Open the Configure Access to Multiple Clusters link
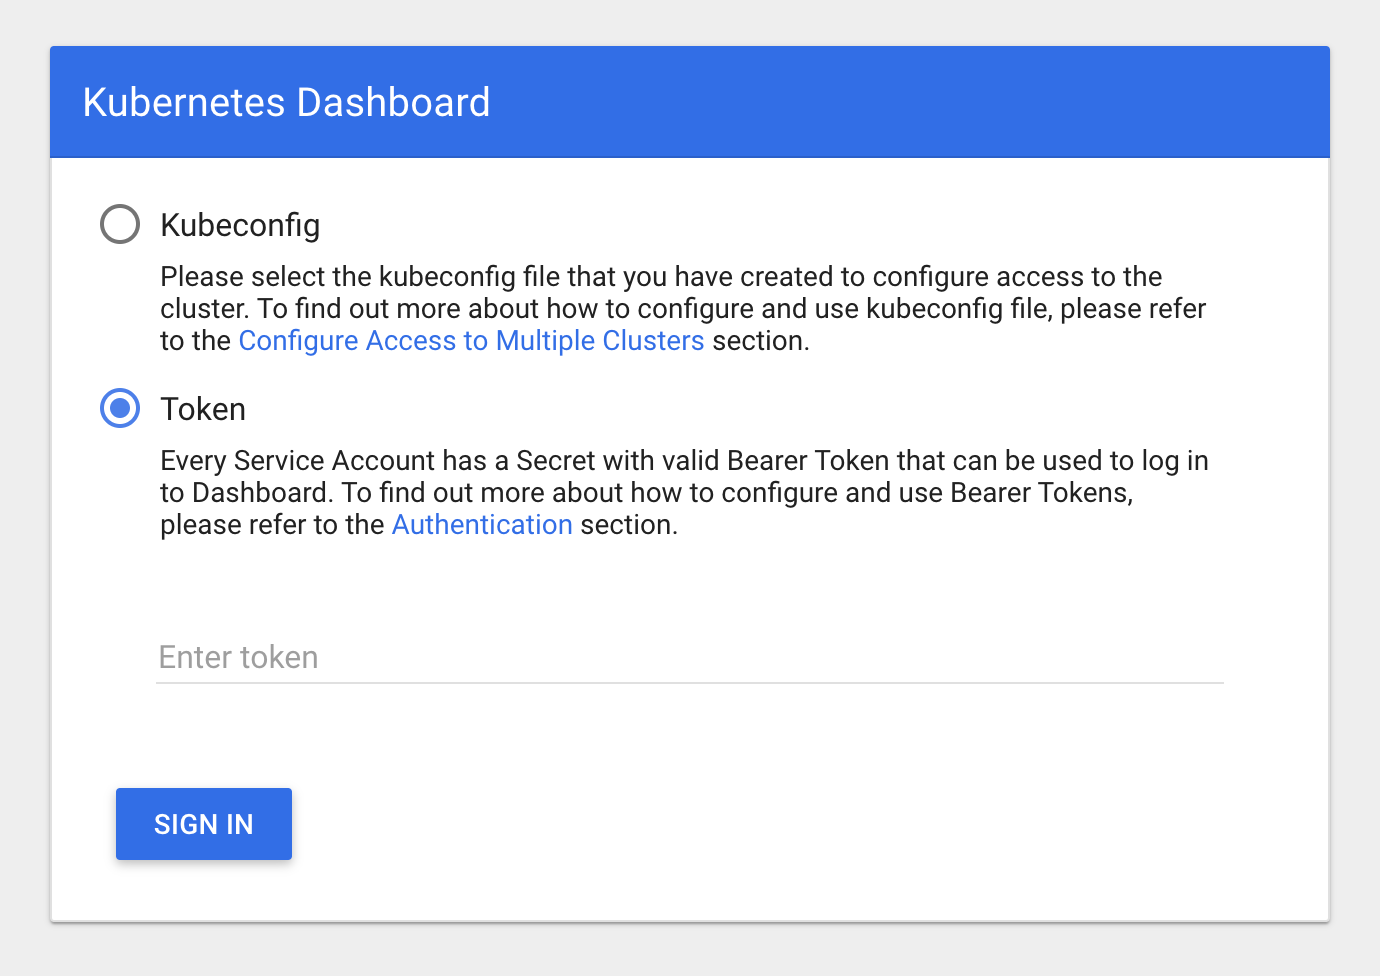Screen dimensions: 1380x976 pos(470,340)
